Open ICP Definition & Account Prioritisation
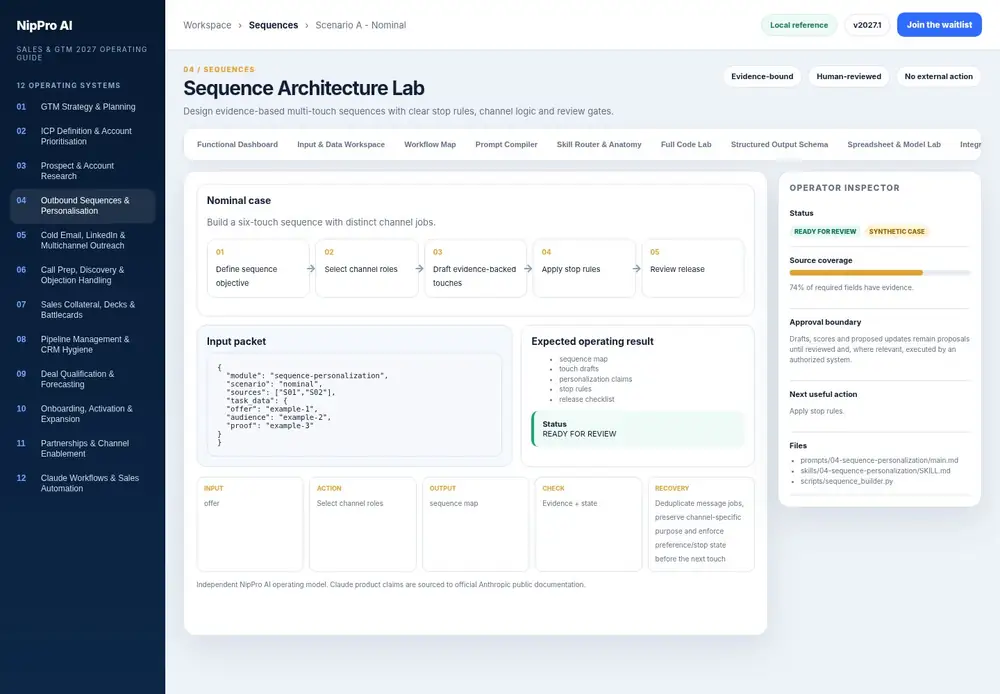 82,136
